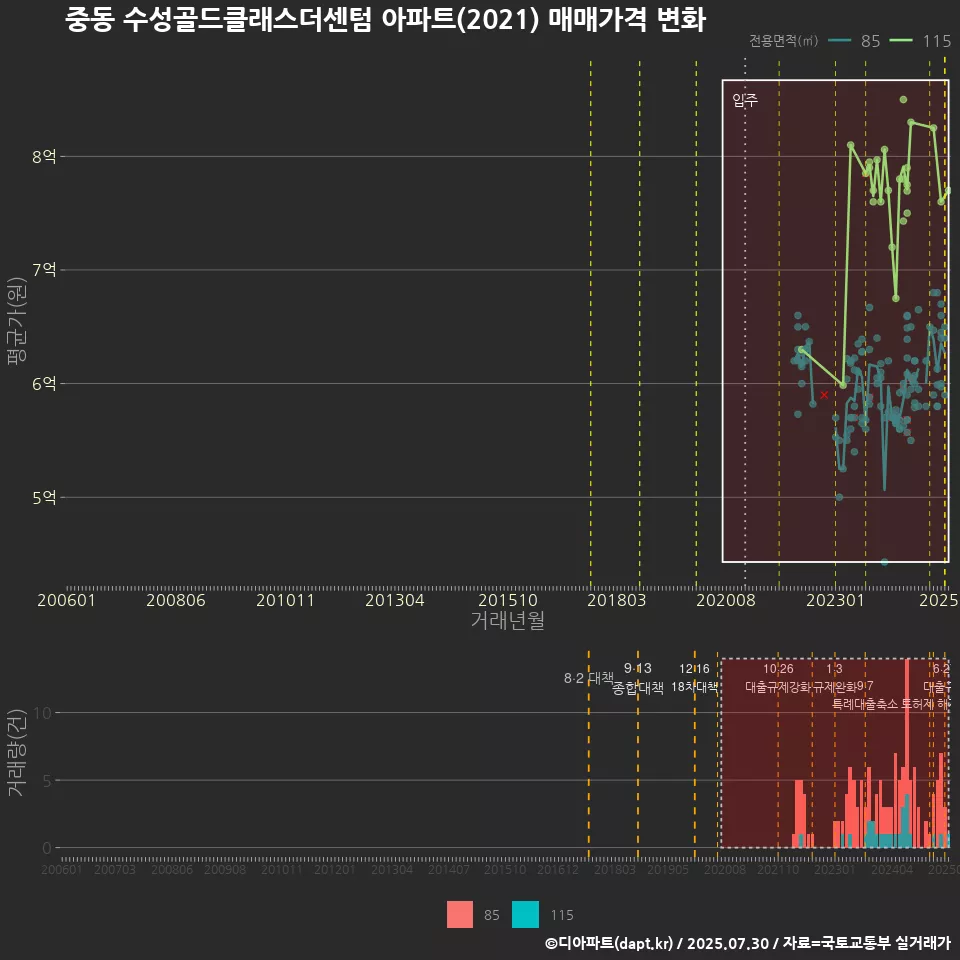Click the '6억' price axis label
The width and height of the screenshot is (960, 960).
coord(44,383)
